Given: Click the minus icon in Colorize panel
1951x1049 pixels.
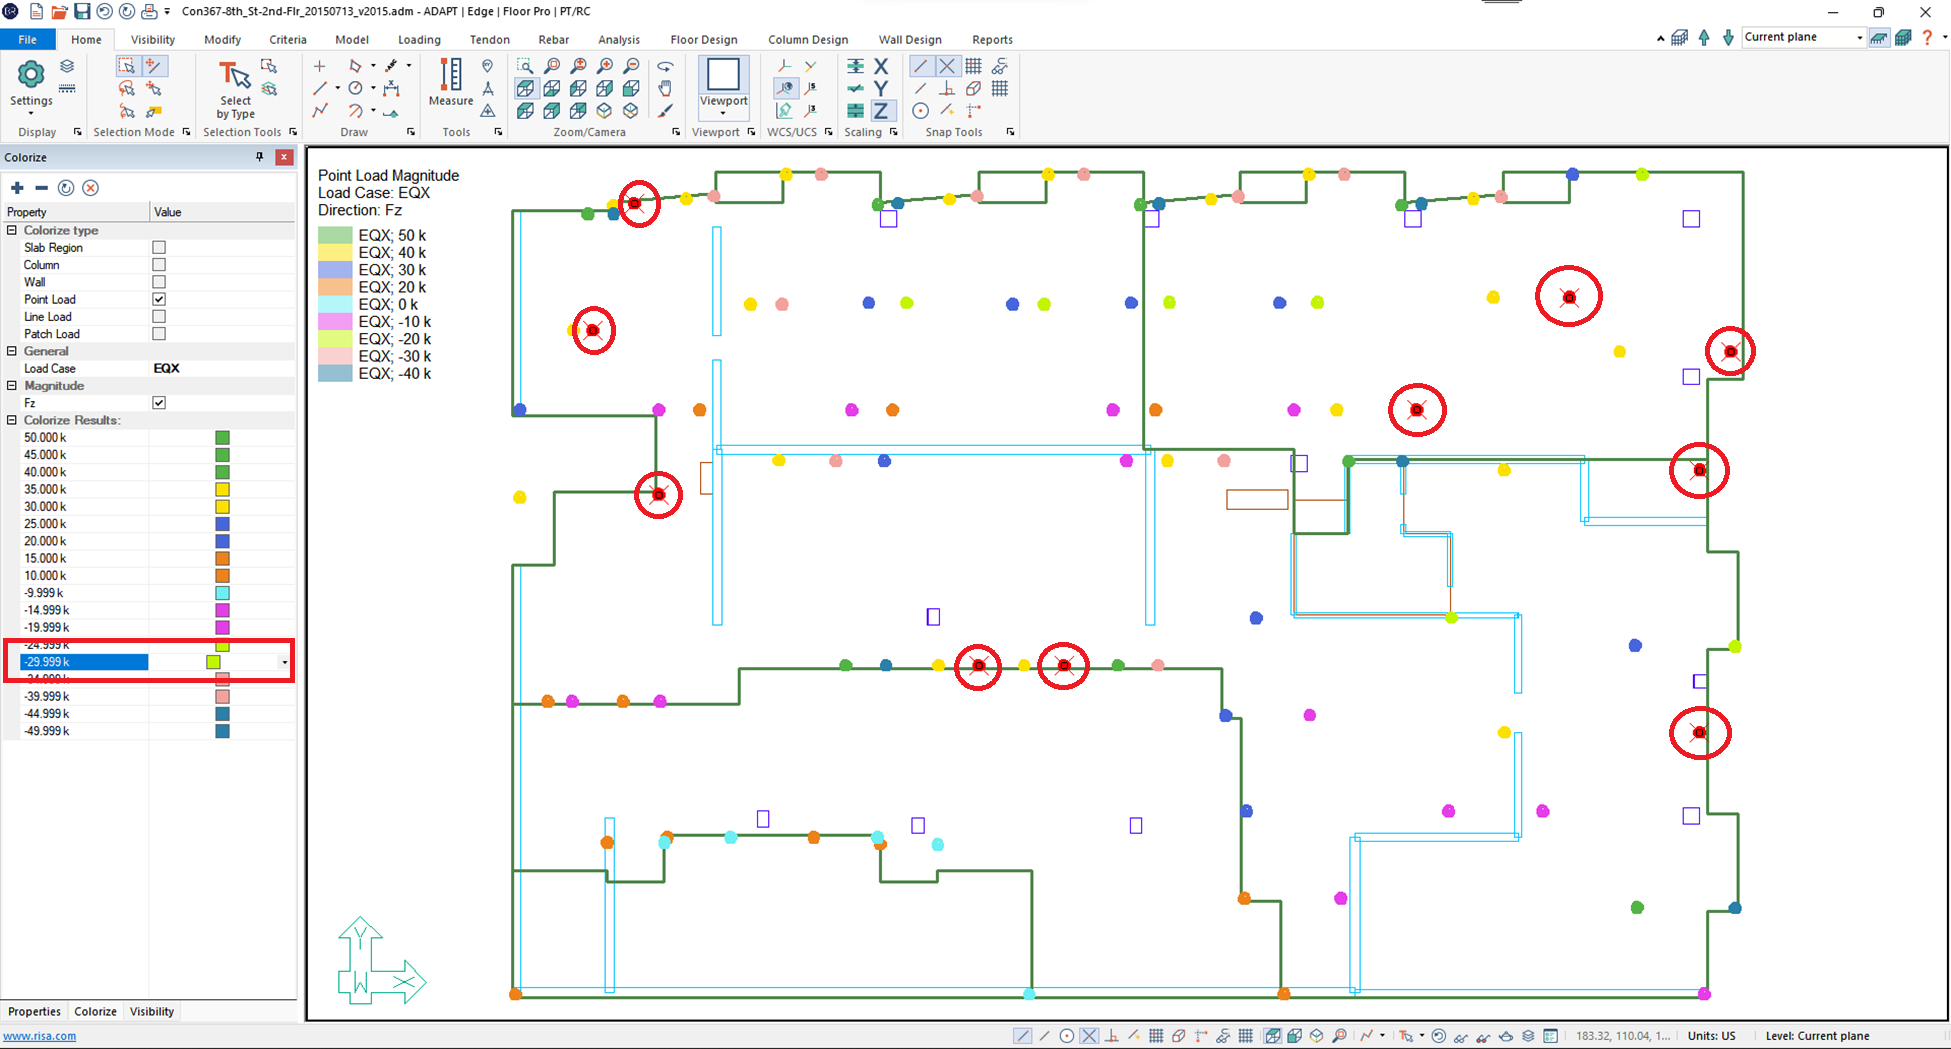Looking at the screenshot, I should (41, 188).
